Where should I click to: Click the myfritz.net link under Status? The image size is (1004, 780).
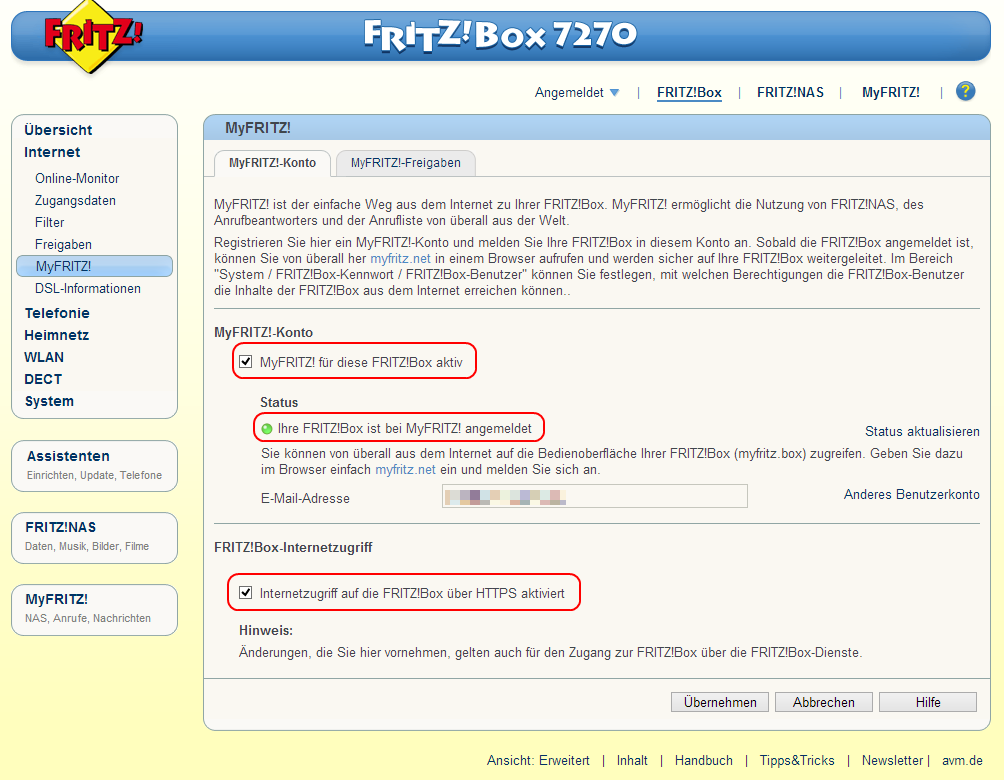(x=405, y=469)
